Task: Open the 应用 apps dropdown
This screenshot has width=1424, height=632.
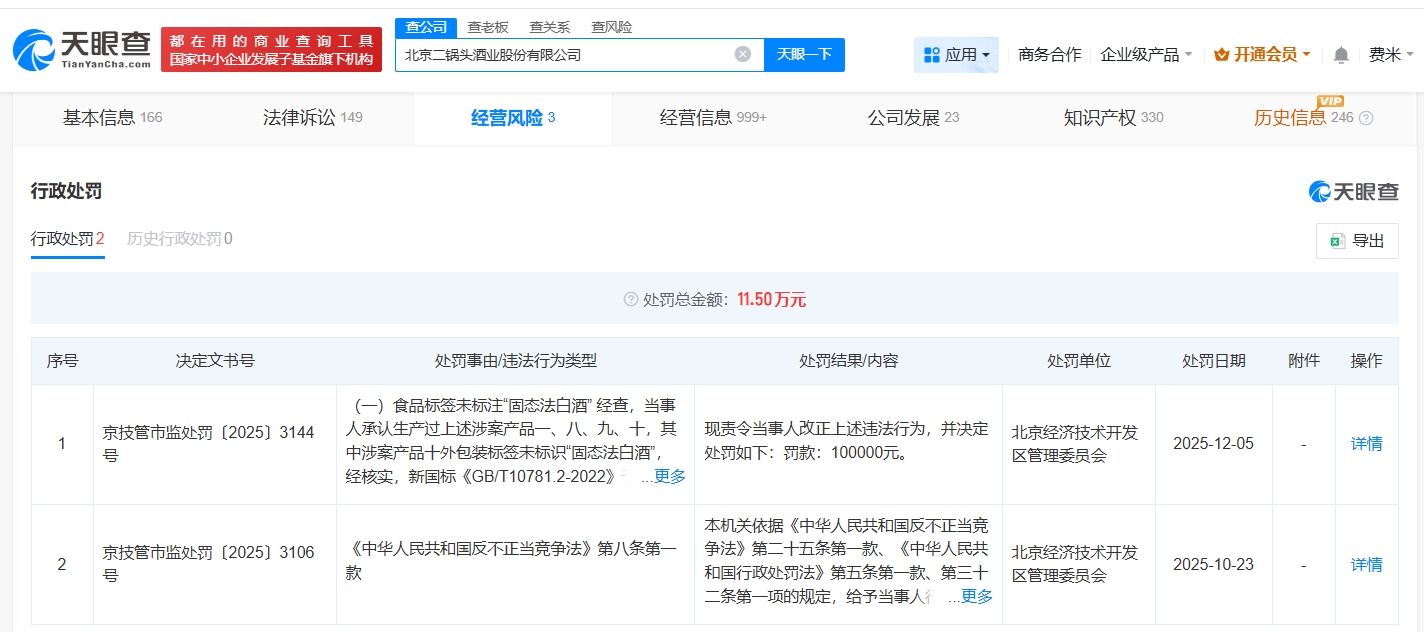Action: point(956,55)
